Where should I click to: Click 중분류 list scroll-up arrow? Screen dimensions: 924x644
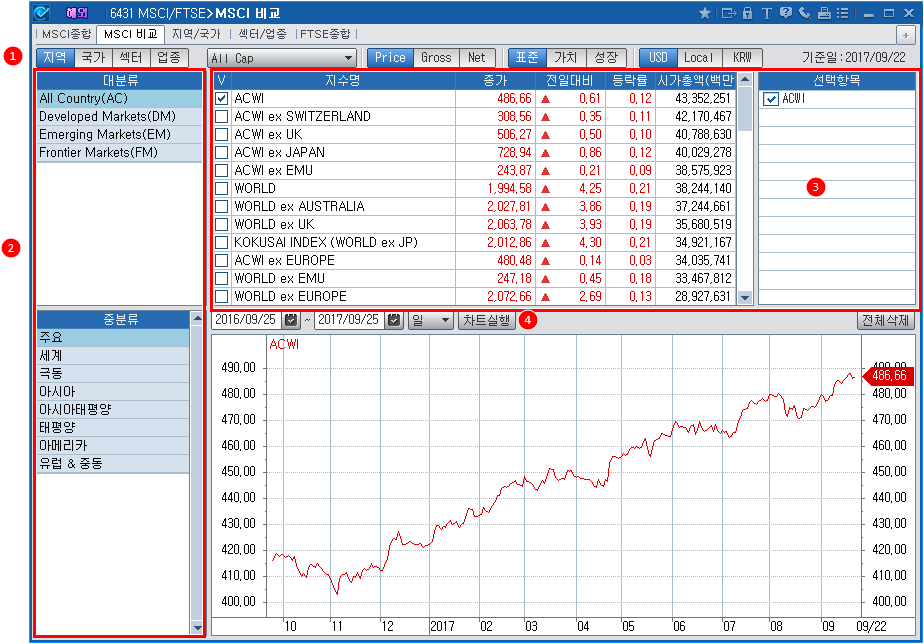click(197, 319)
